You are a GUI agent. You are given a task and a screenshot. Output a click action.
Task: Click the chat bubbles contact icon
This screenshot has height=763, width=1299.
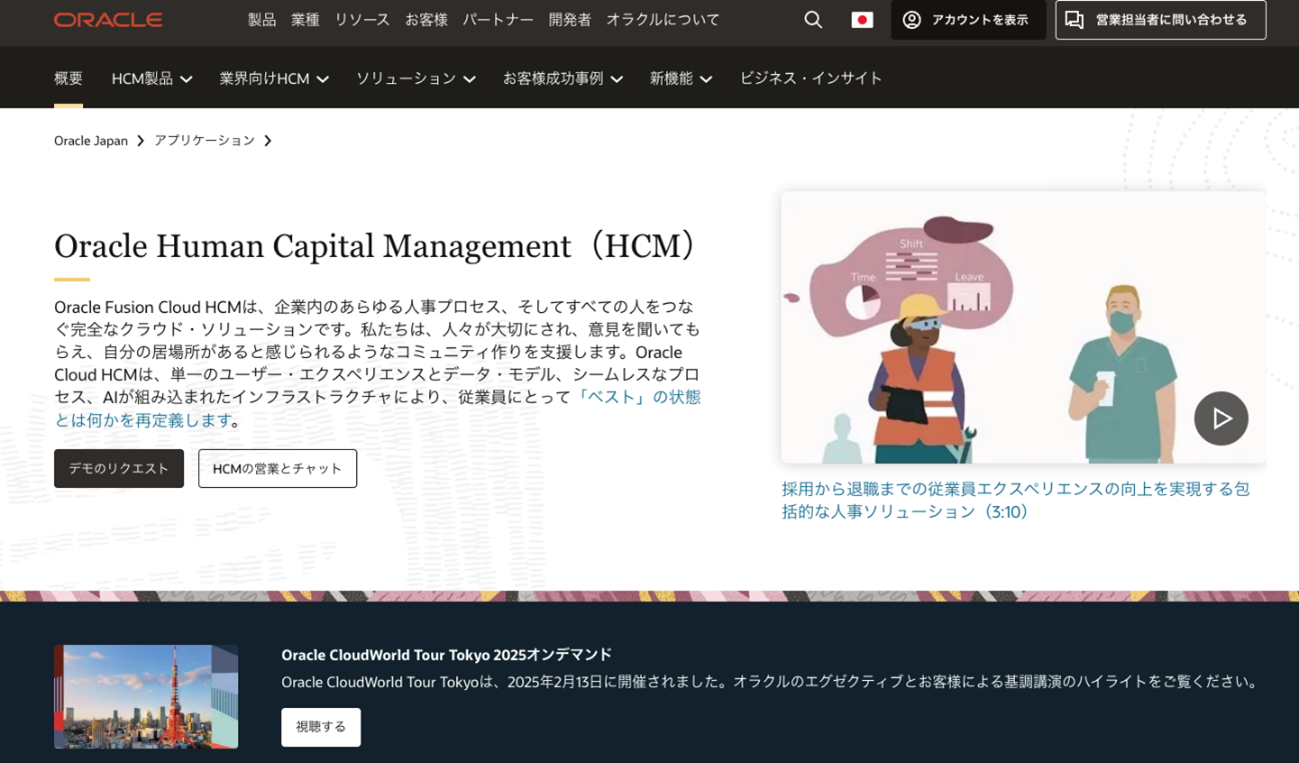pos(1074,20)
